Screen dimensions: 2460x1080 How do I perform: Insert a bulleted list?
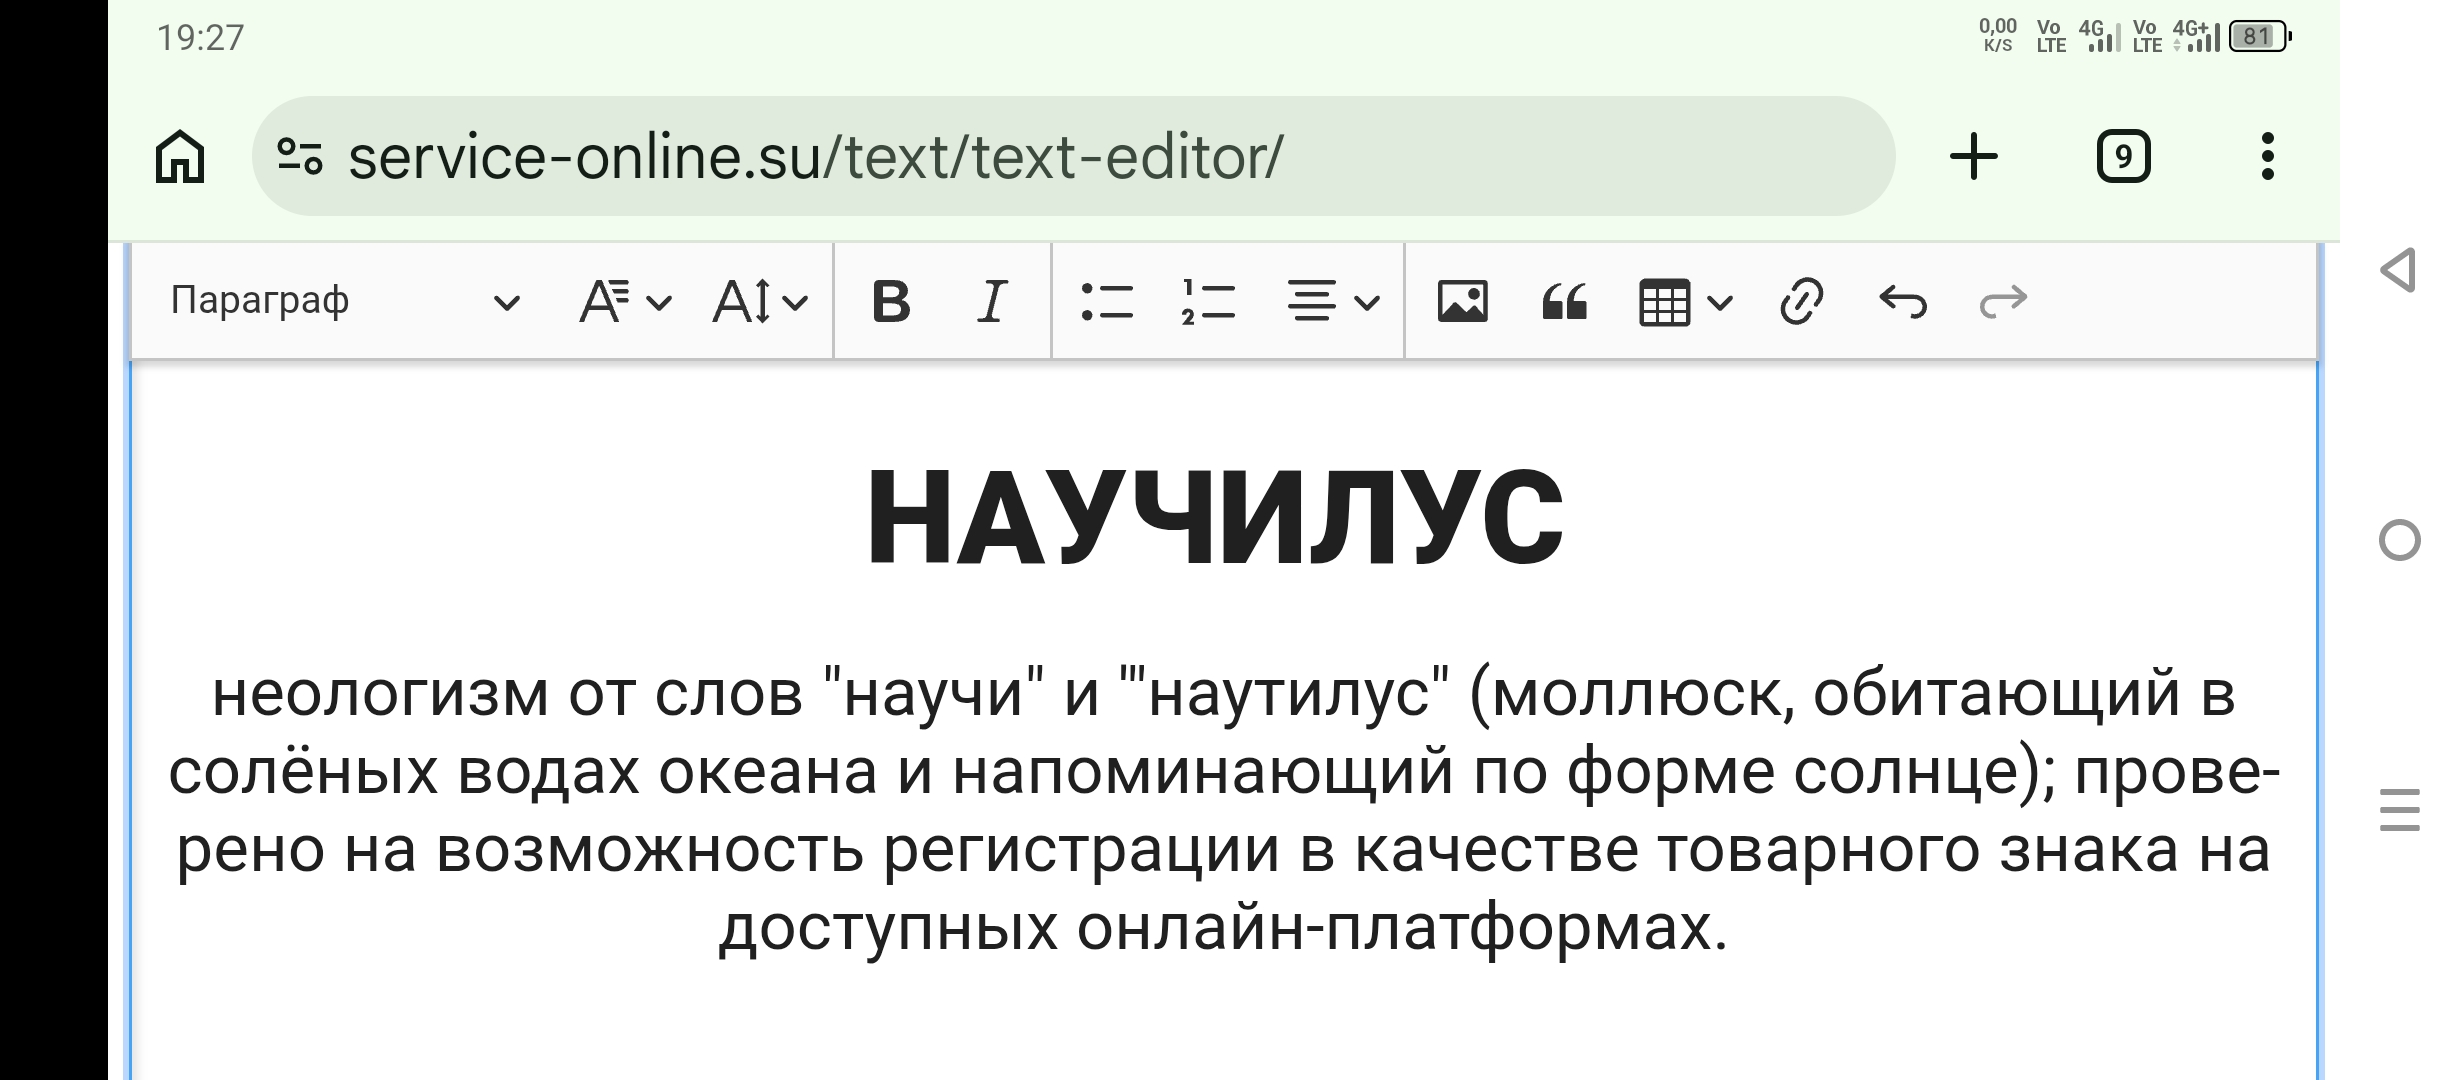pos(1107,301)
